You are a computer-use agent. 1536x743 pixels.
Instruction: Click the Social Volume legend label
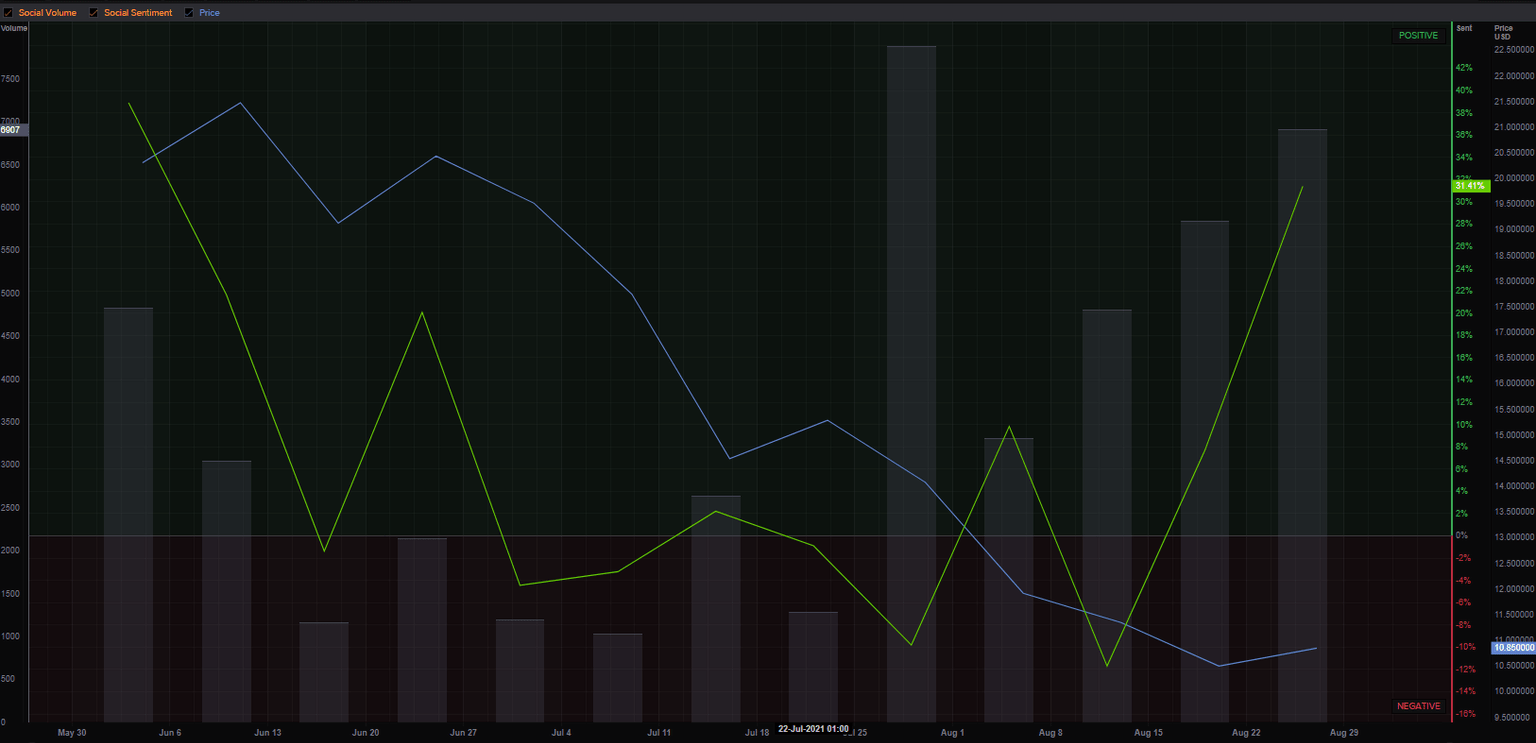click(47, 13)
